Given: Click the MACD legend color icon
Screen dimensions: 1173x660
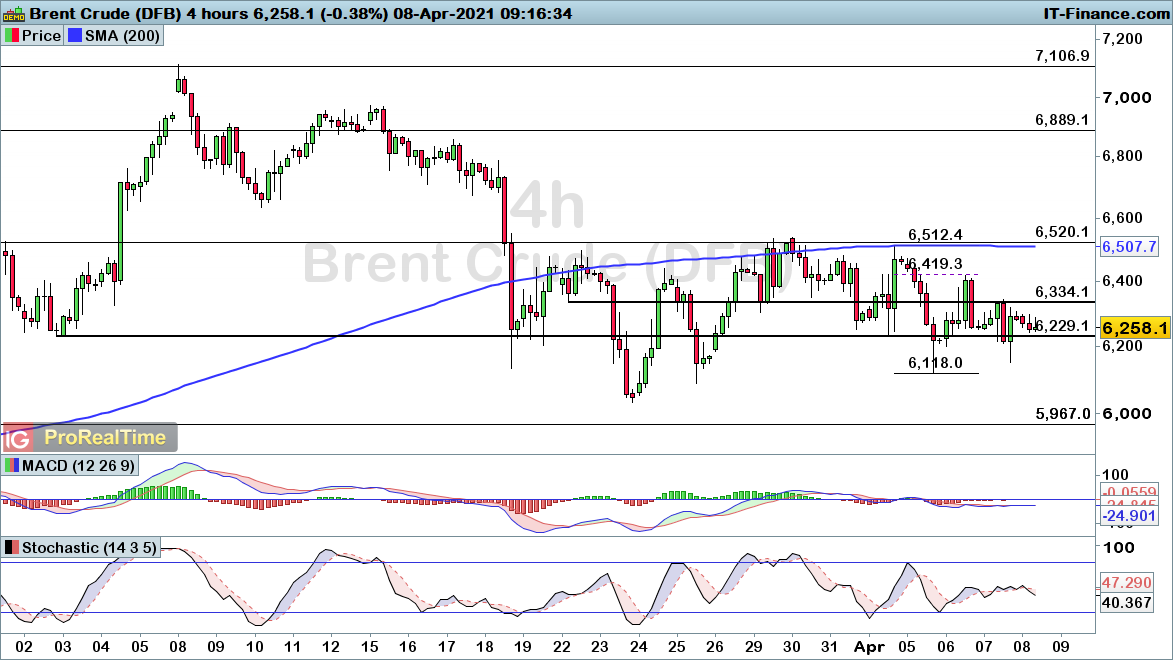Looking at the screenshot, I should [11, 465].
